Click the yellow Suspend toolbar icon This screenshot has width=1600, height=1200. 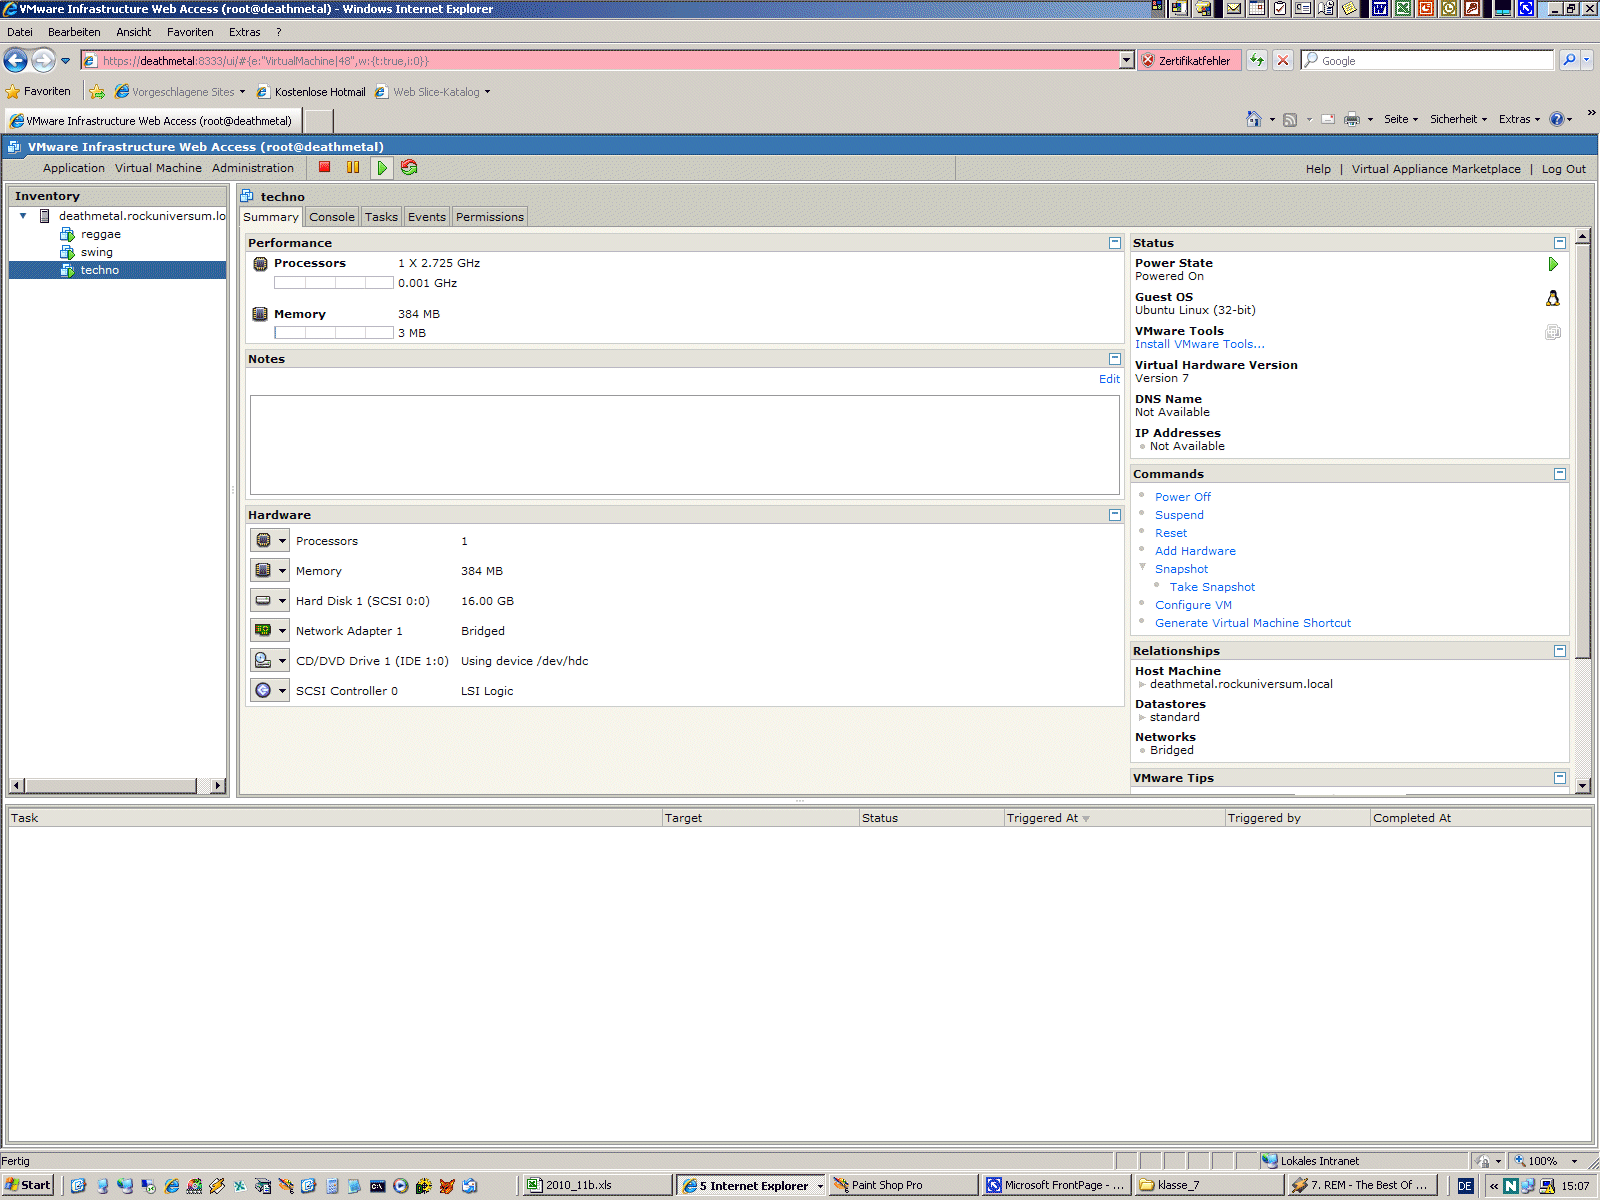[353, 167]
